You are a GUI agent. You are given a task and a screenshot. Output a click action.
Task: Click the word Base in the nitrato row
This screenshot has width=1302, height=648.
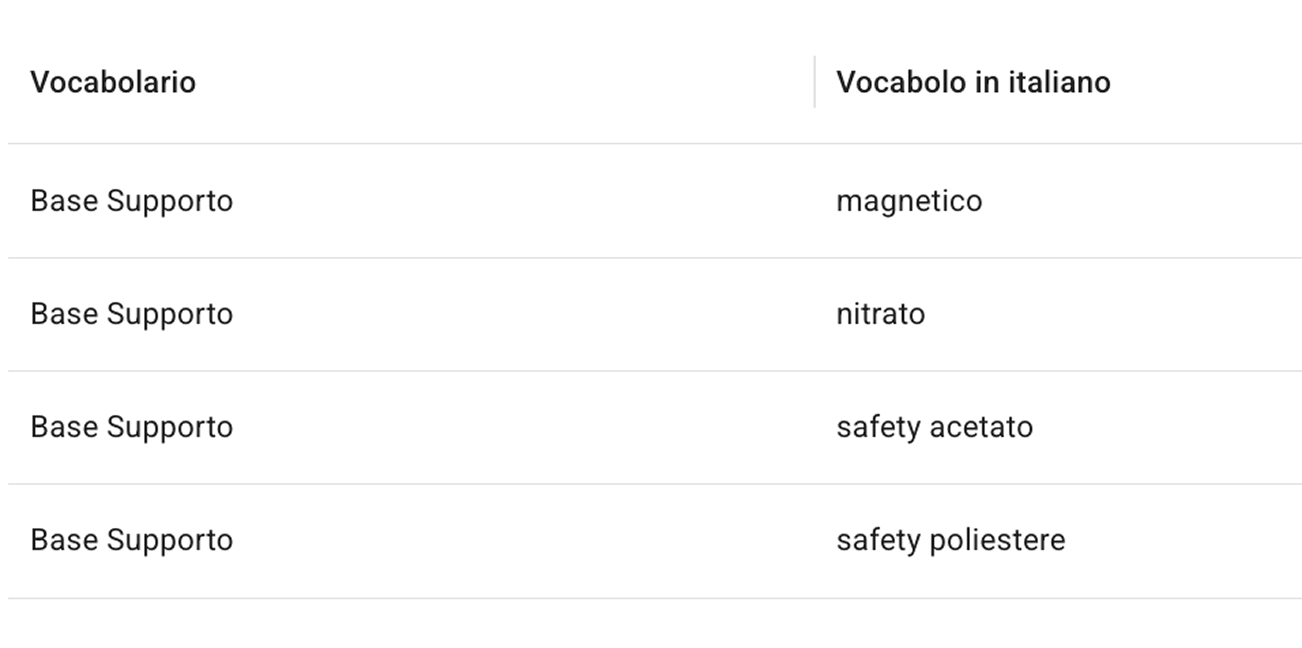[x=64, y=314]
